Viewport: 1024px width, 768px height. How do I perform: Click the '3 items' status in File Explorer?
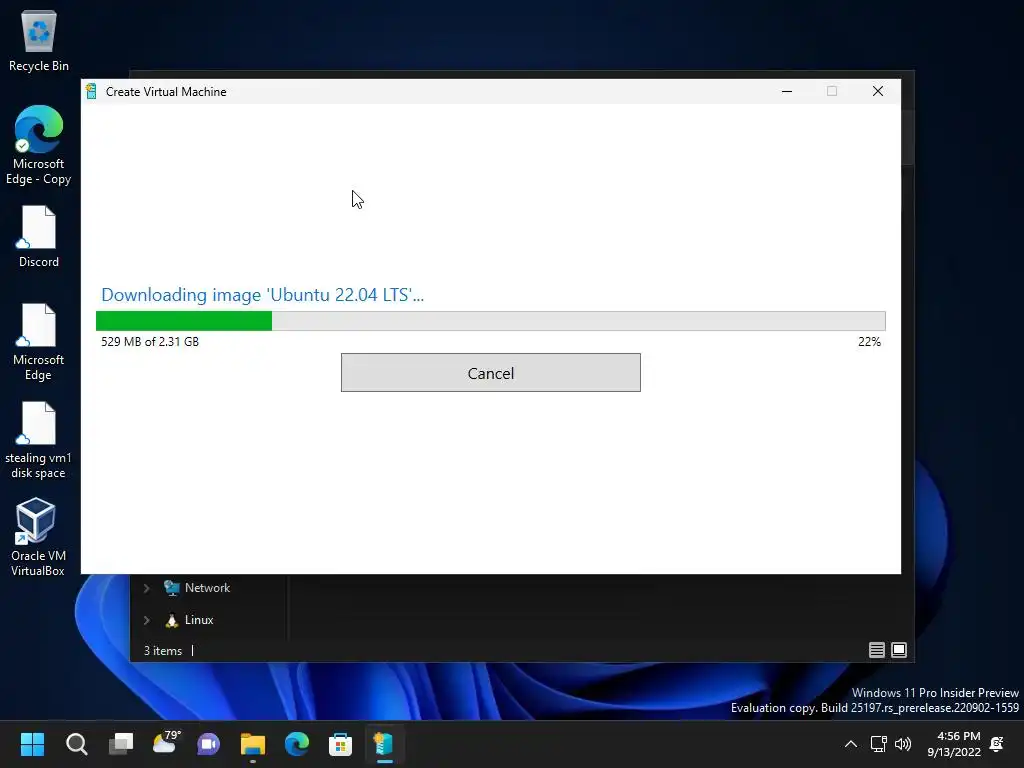[x=163, y=650]
